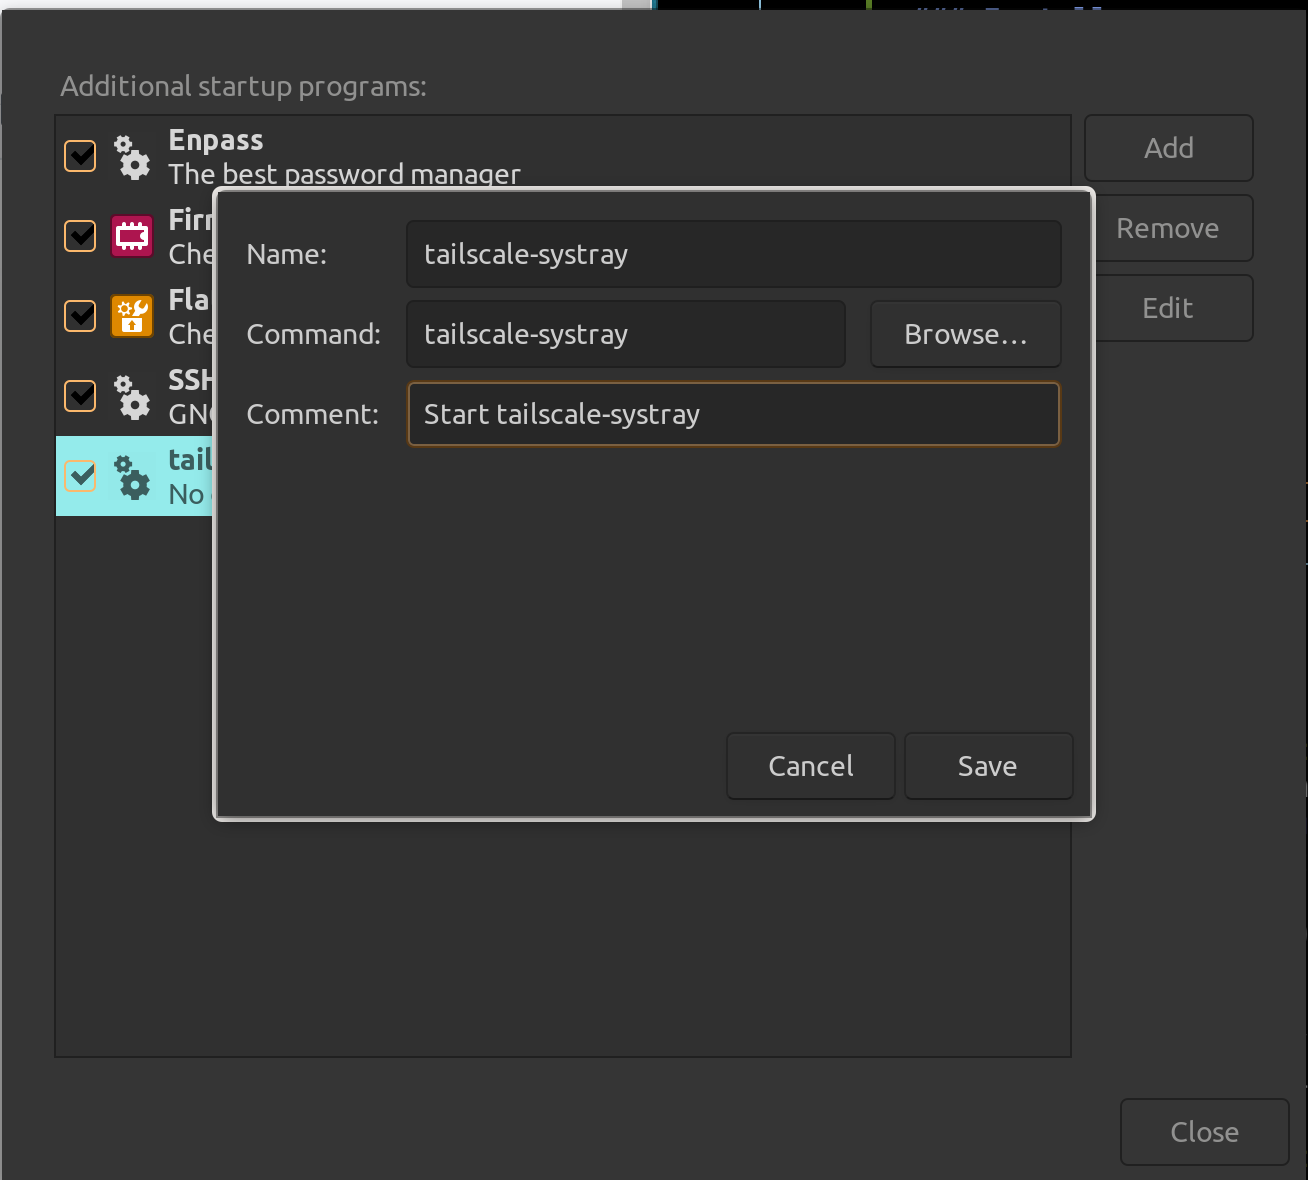Click the 'Name:' label
Viewport: 1308px width, 1180px height.
click(x=287, y=254)
